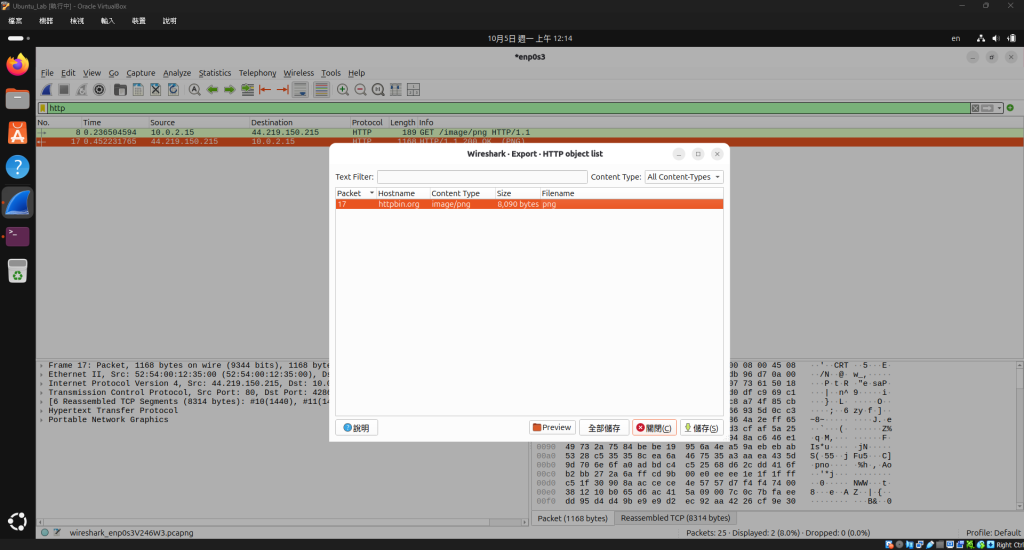Click the display filter bookmark icon

click(43, 108)
